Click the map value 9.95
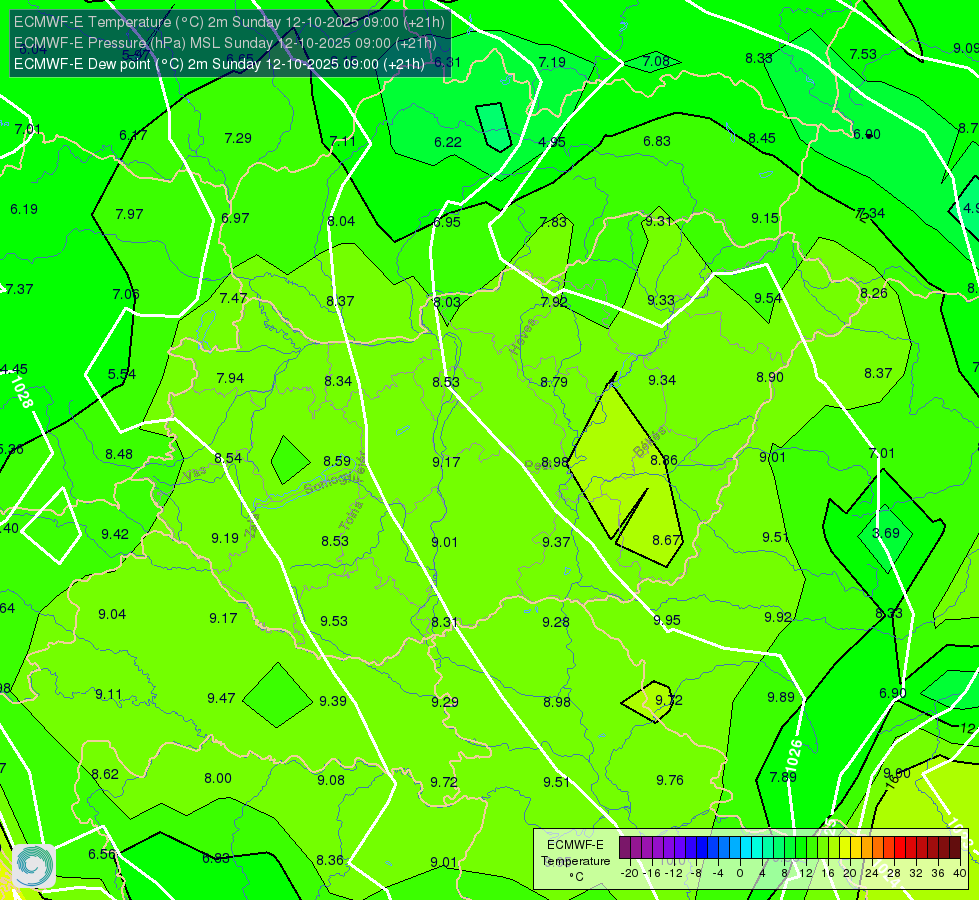 click(x=667, y=620)
